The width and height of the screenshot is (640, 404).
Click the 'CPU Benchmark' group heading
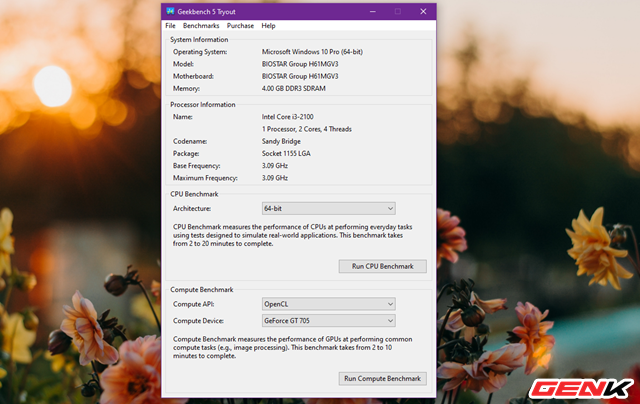pos(194,194)
